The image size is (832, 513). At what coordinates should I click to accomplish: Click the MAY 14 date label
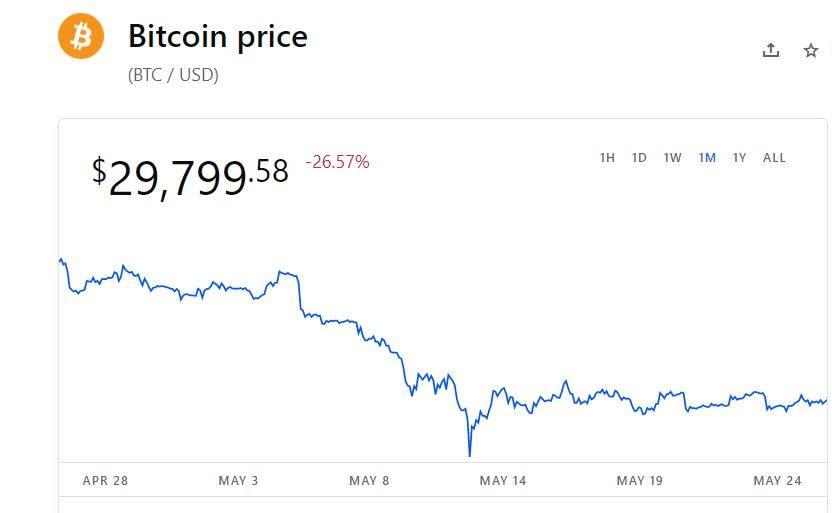pos(502,481)
